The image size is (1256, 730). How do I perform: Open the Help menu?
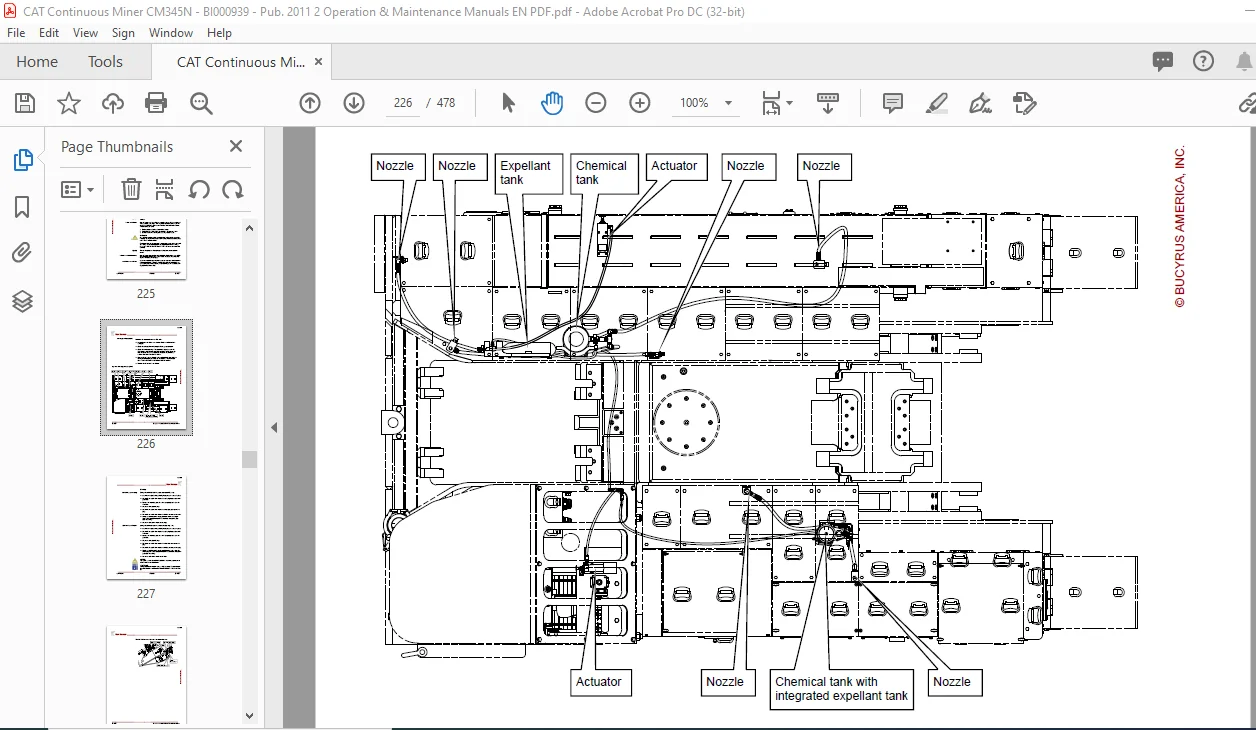[x=220, y=33]
